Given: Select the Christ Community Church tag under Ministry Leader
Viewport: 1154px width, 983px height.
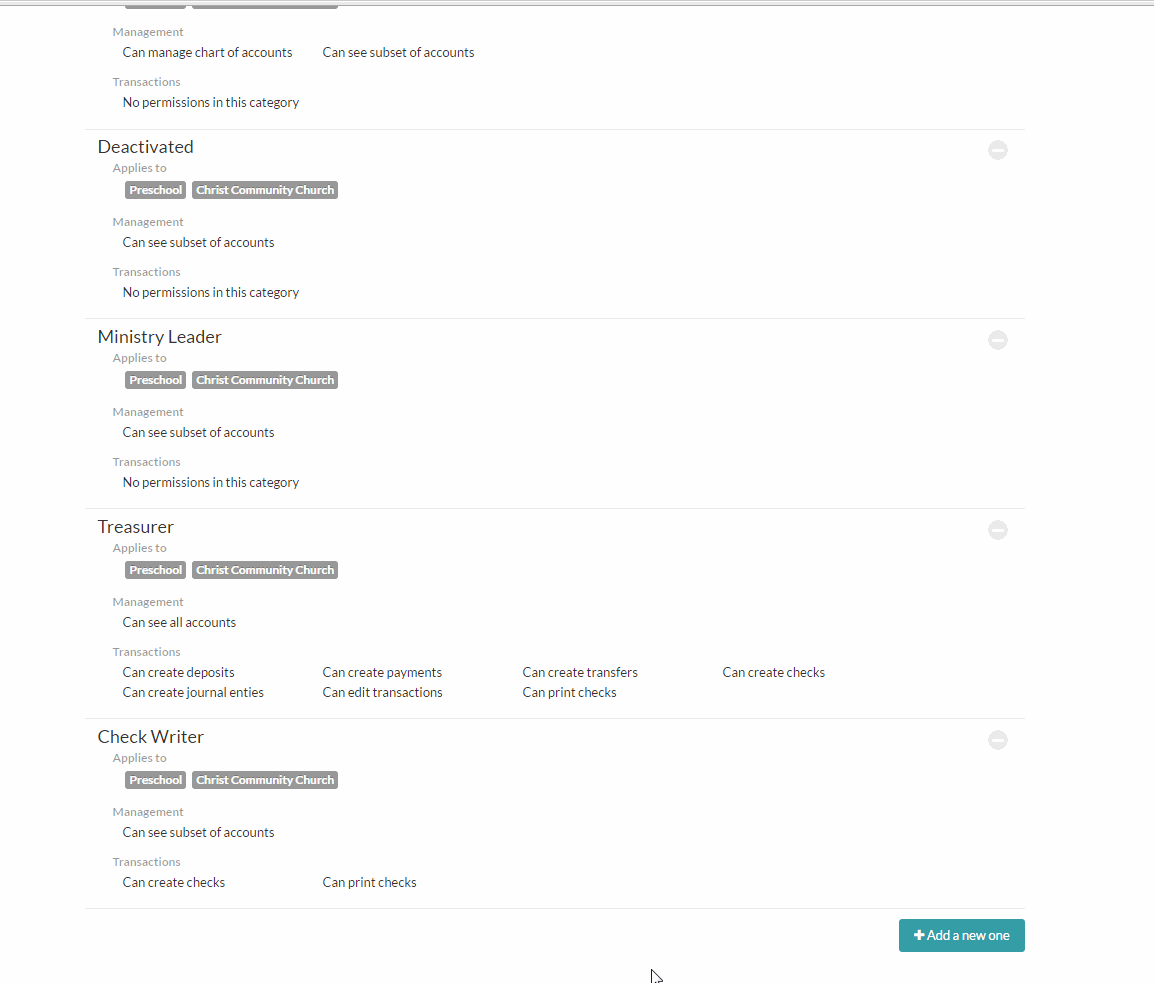Looking at the screenshot, I should [265, 380].
